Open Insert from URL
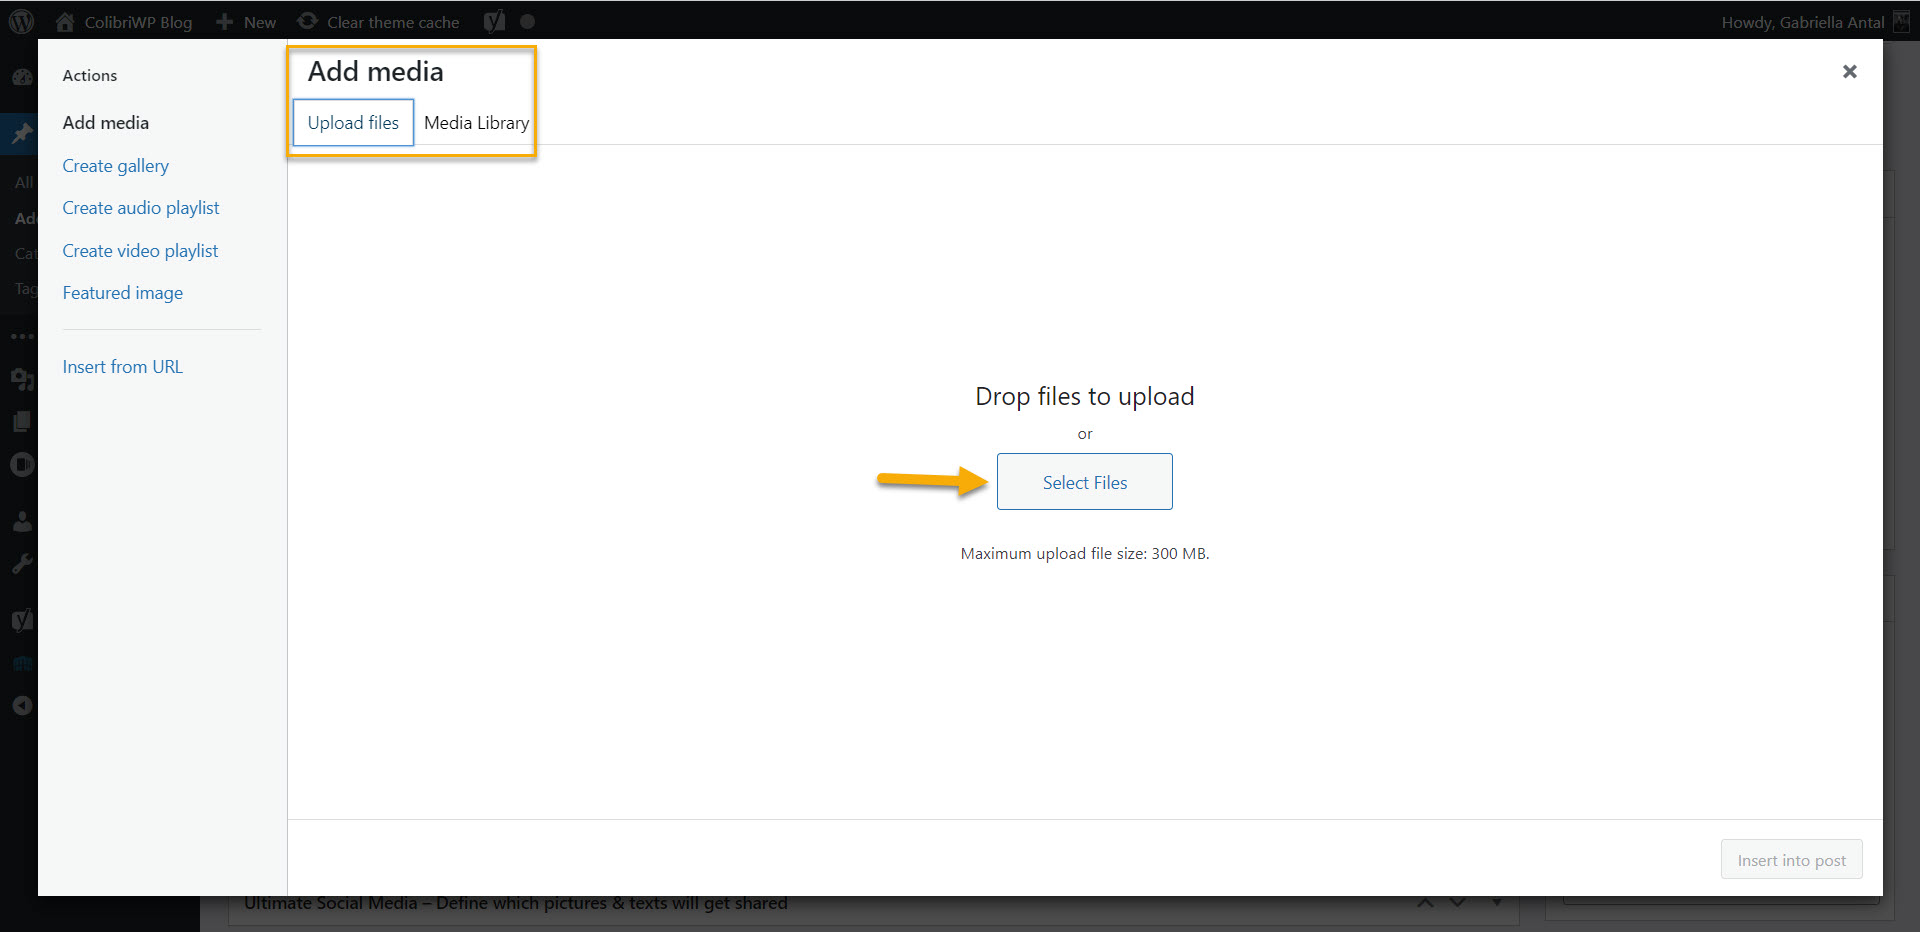This screenshot has height=932, width=1920. tap(122, 367)
